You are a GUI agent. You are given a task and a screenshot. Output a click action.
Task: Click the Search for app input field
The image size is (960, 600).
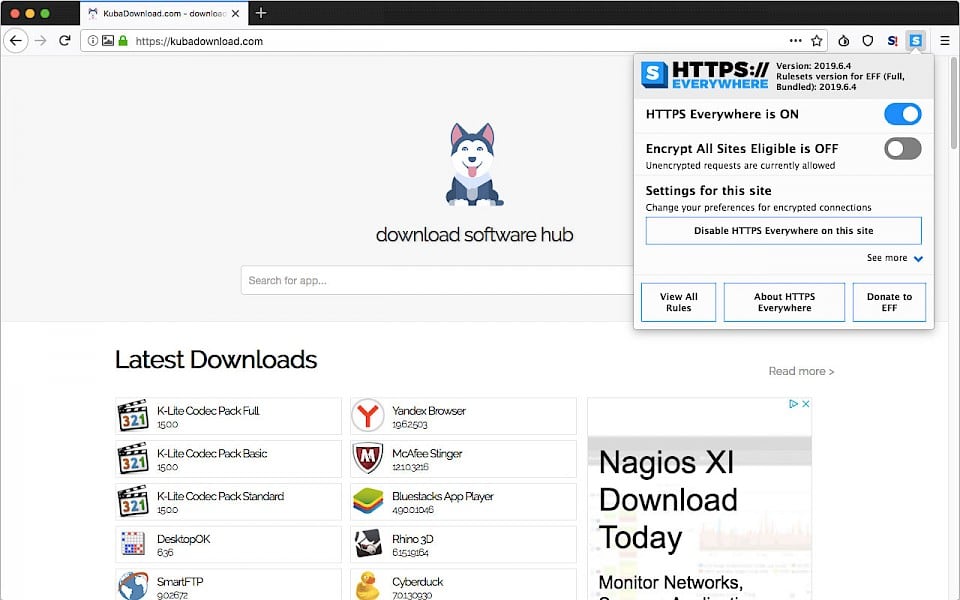[437, 280]
